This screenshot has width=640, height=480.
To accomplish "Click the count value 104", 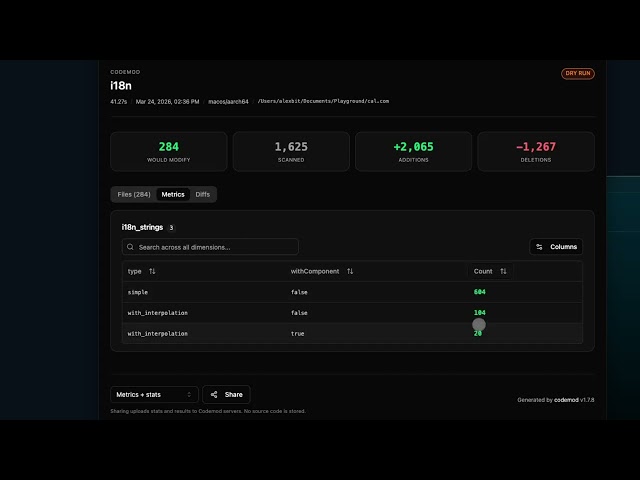I will [x=480, y=313].
